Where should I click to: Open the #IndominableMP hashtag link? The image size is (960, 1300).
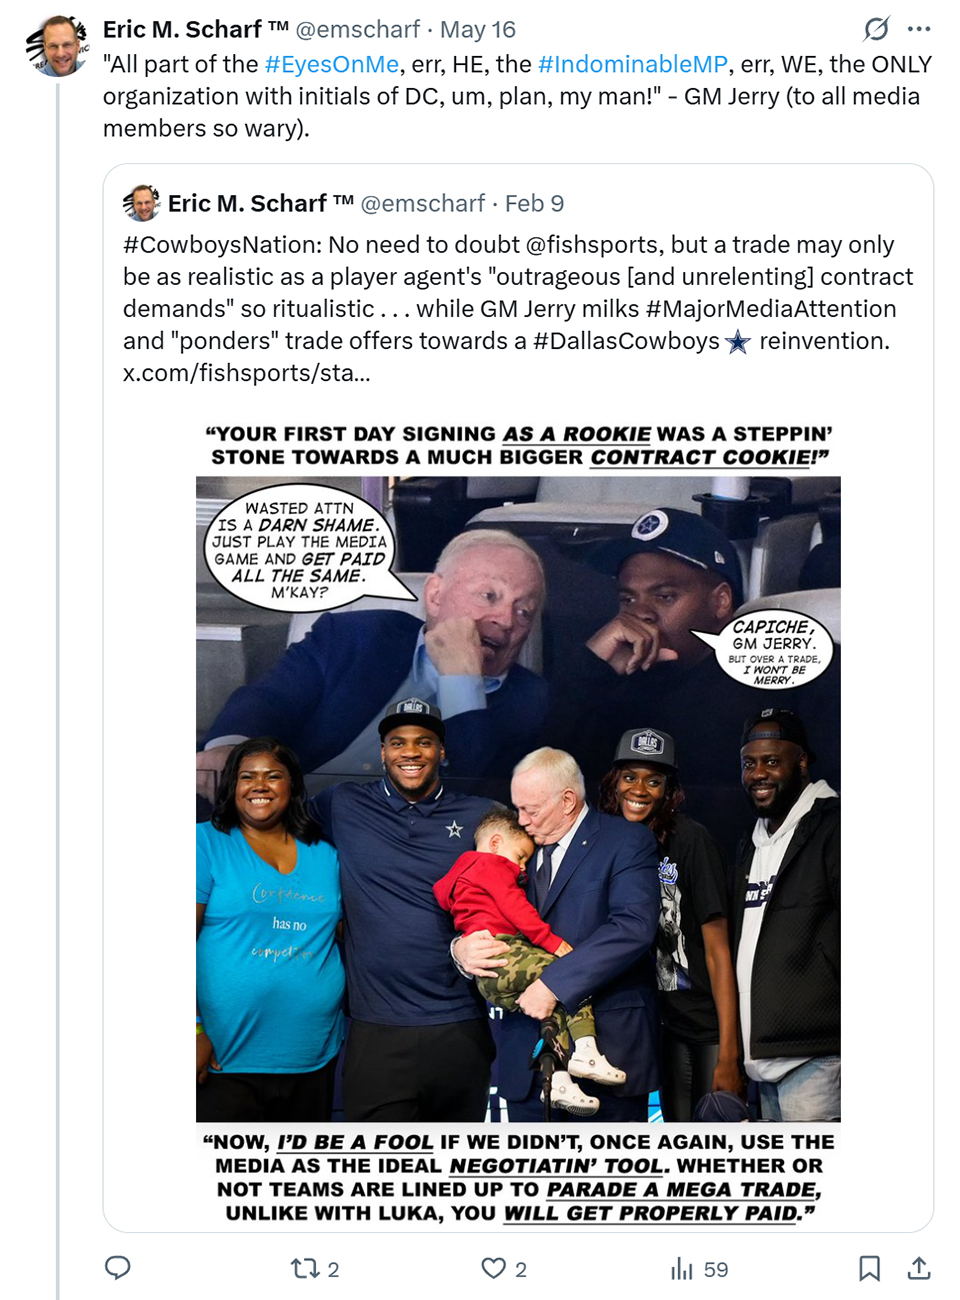tap(633, 64)
